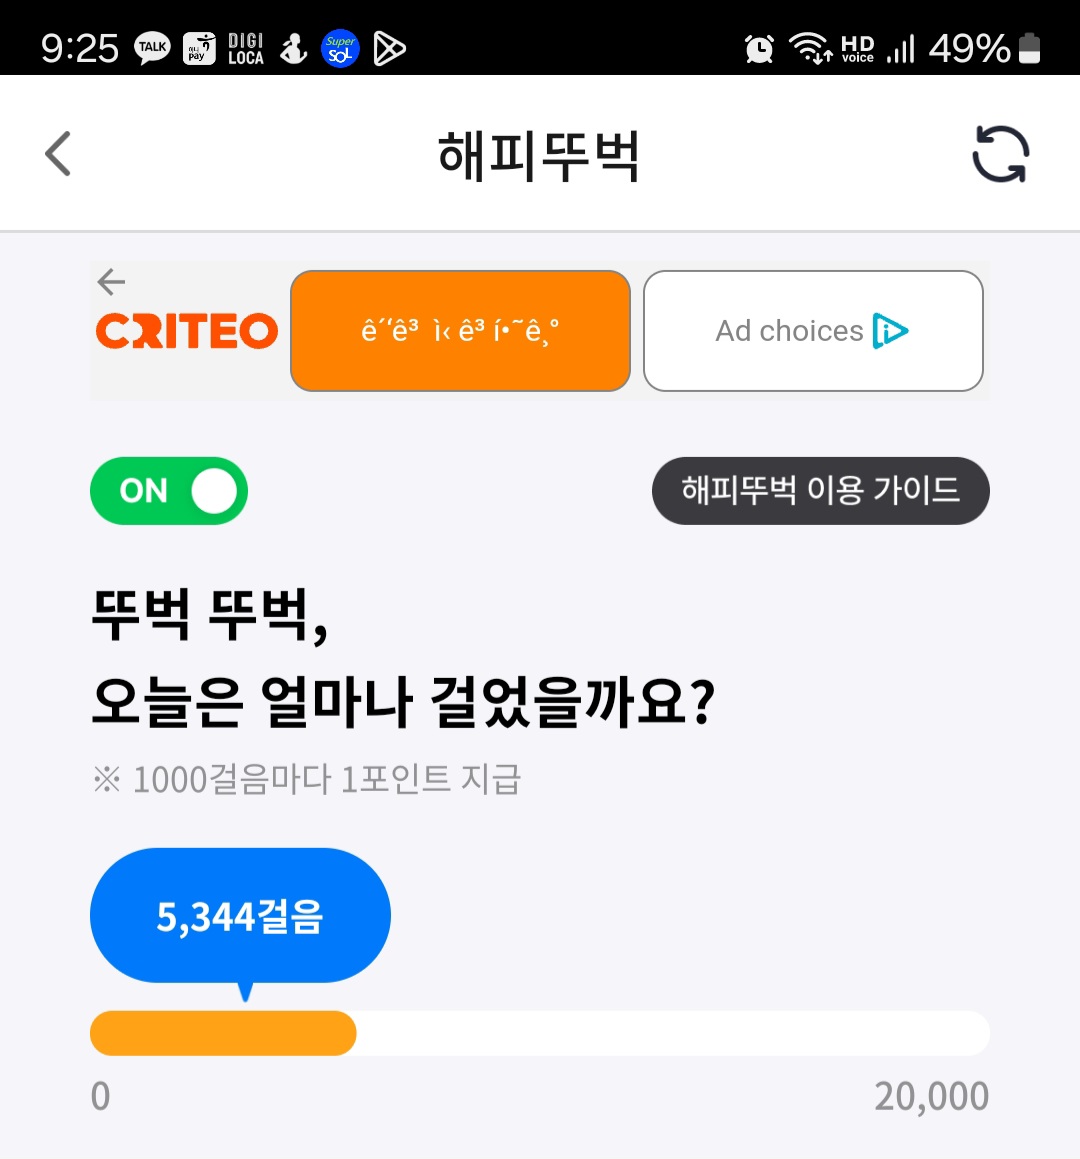1080x1159 pixels.
Task: Tap the DIGI LOCA status icon
Action: [x=245, y=48]
